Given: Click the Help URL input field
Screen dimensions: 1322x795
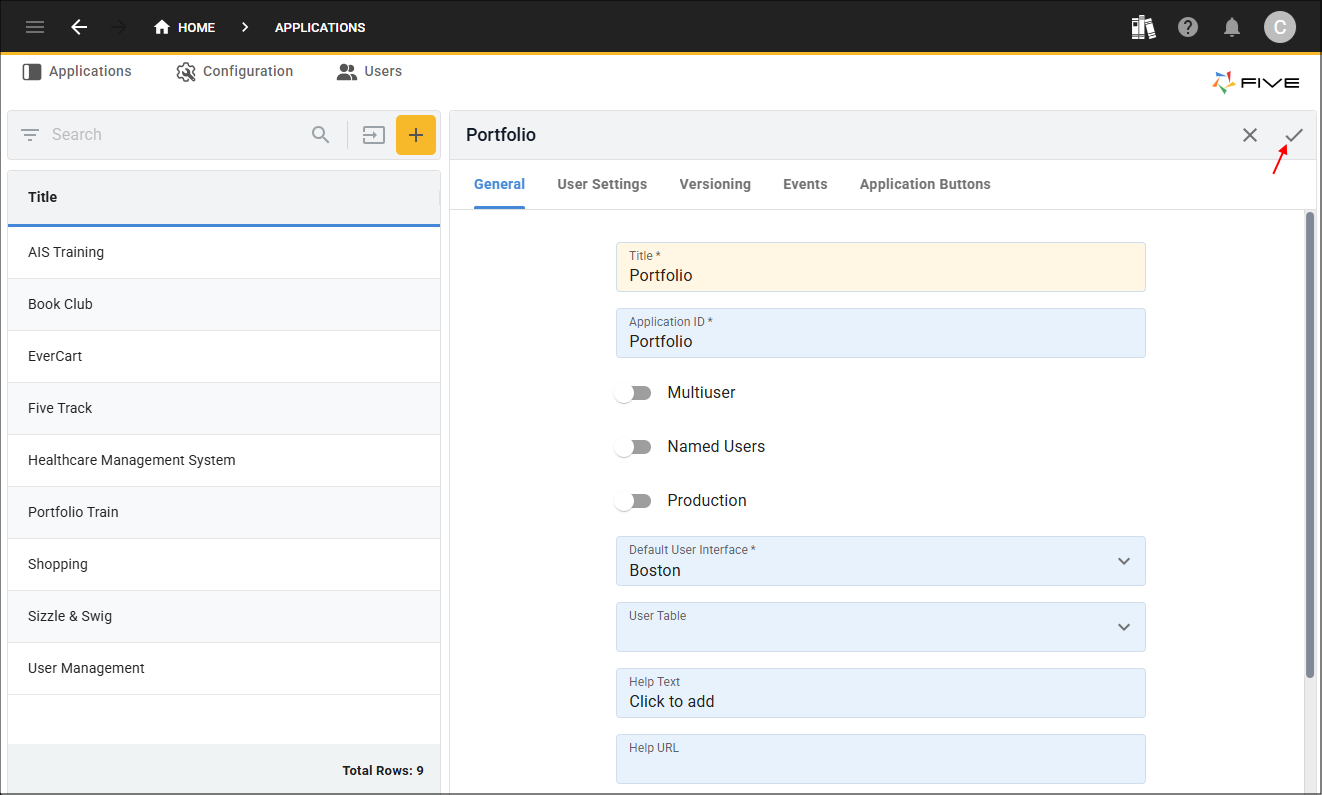Looking at the screenshot, I should (x=880, y=765).
